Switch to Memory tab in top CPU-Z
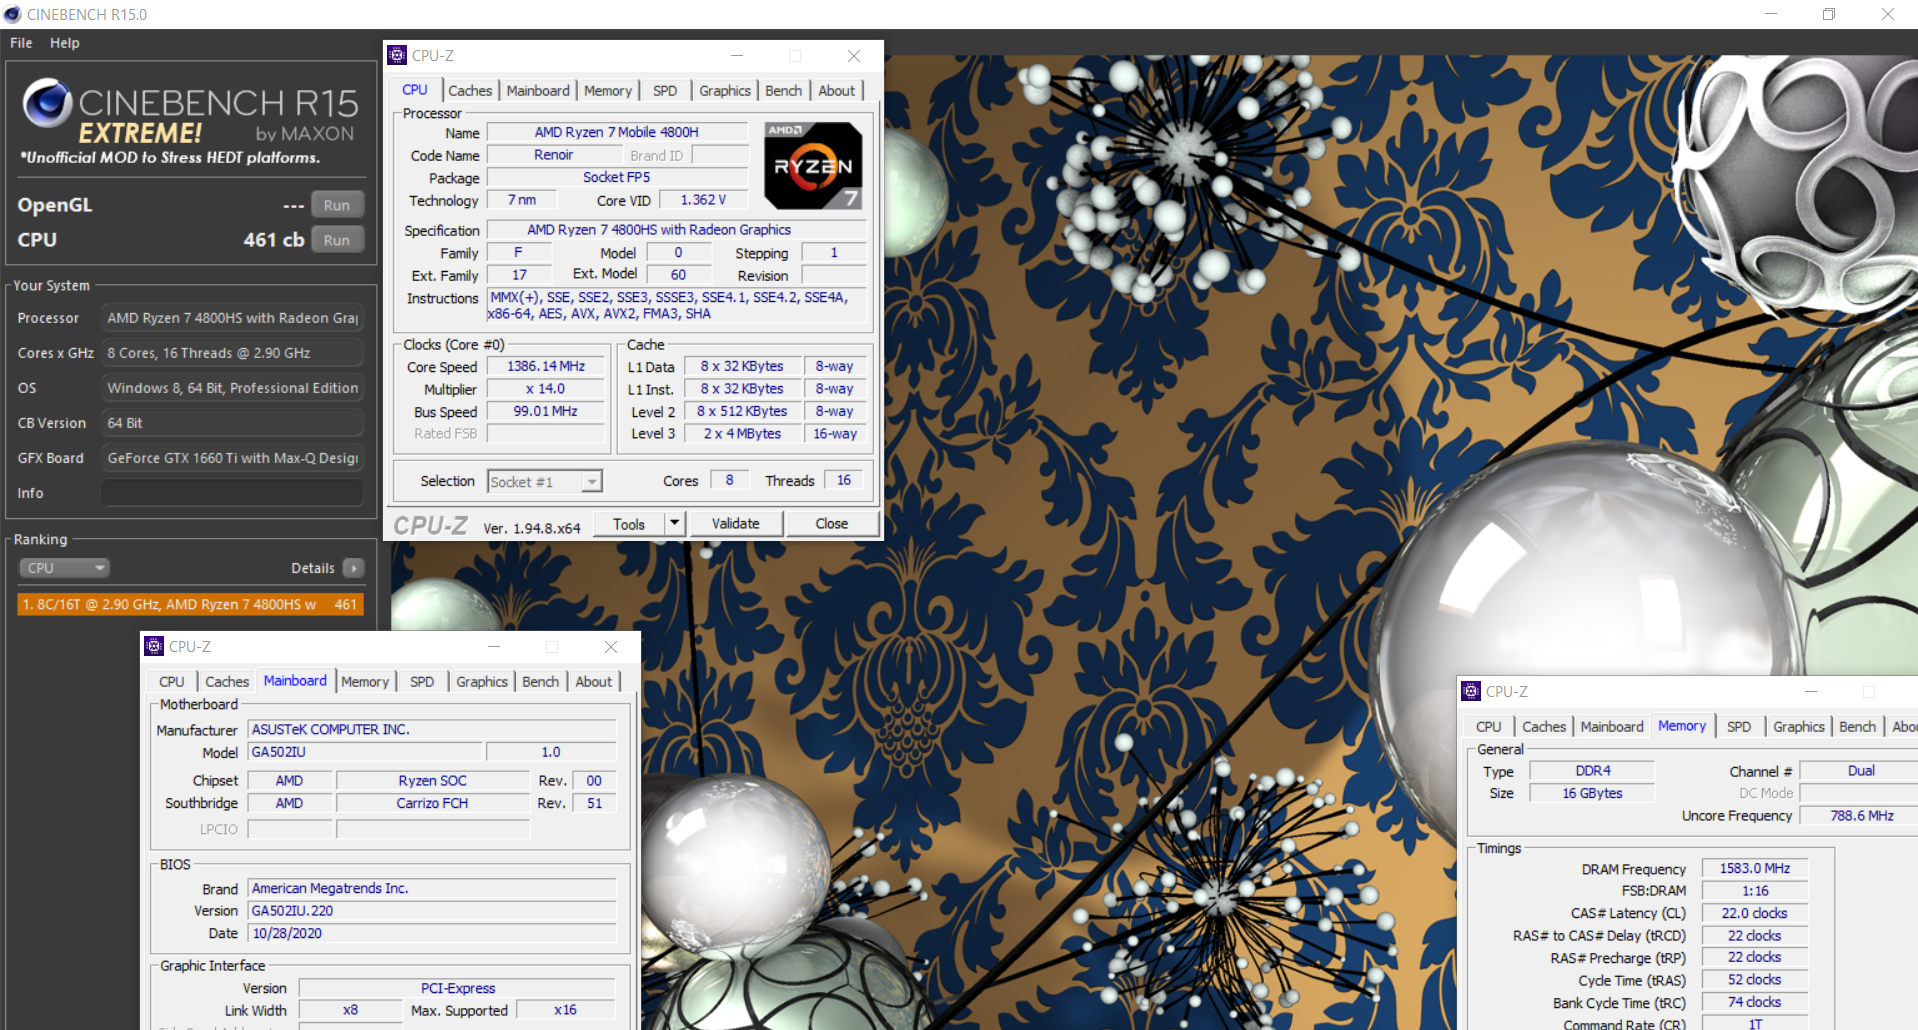The width and height of the screenshot is (1918, 1030). pos(608,90)
